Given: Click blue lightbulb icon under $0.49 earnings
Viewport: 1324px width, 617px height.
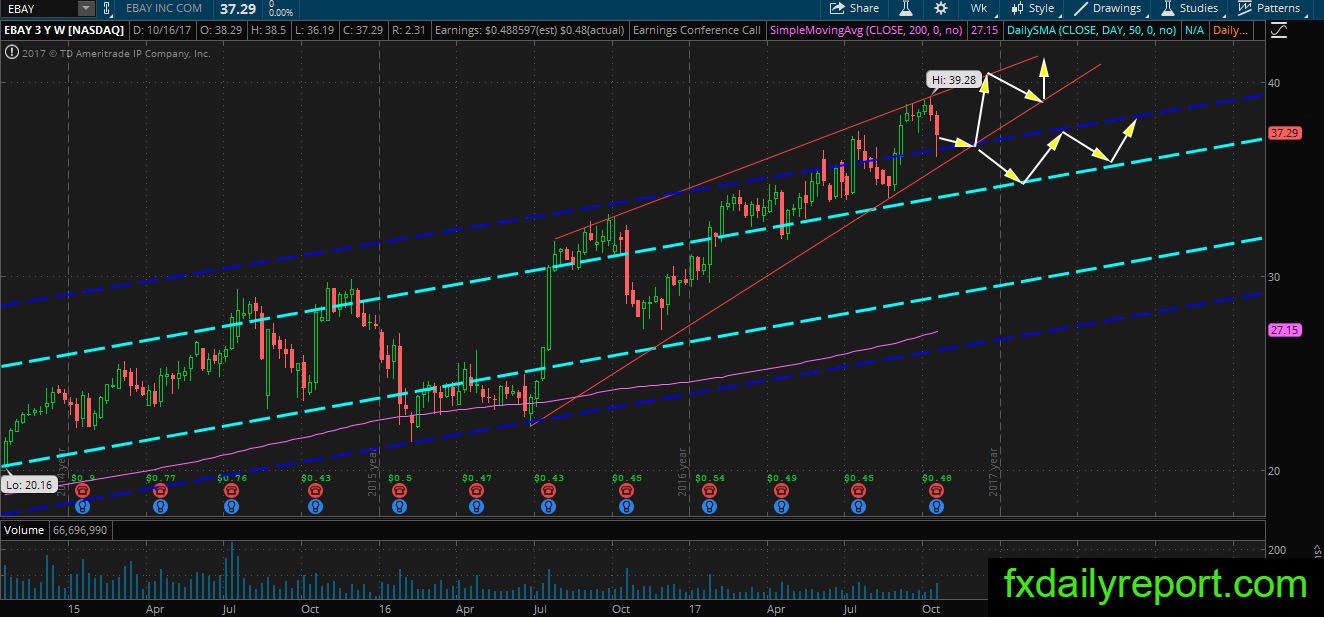Looking at the screenshot, I should pos(780,506).
